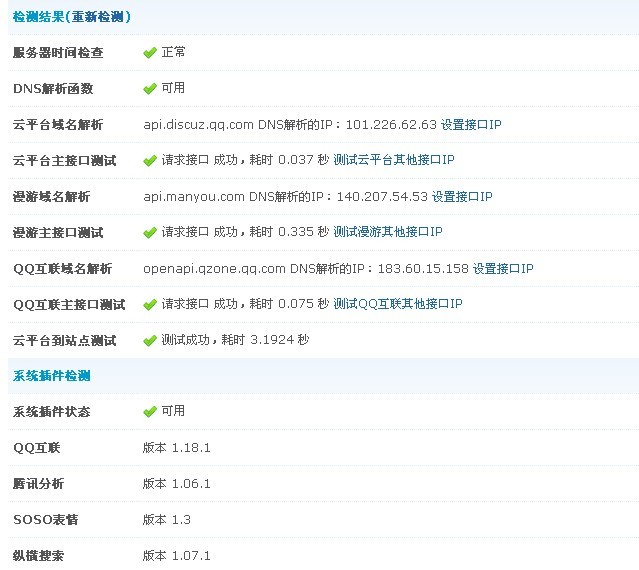Click version text 版本 1.06.1

click(x=176, y=484)
